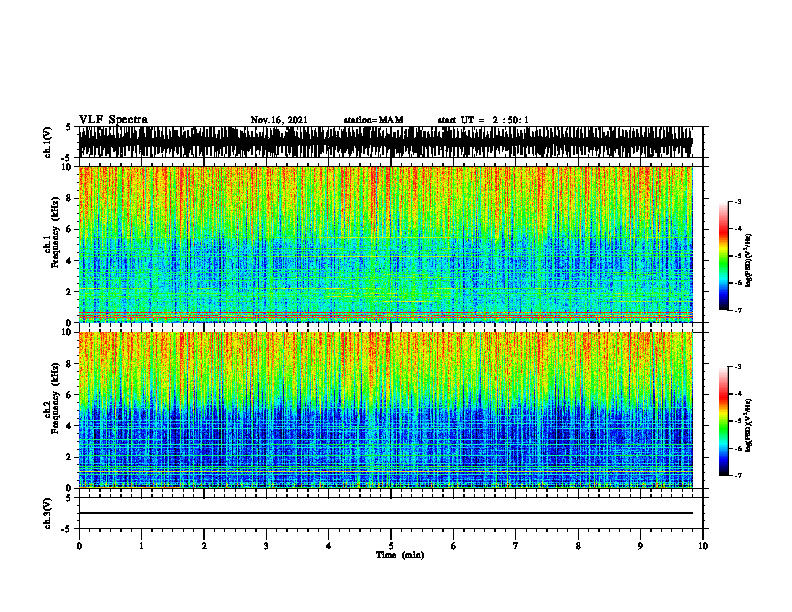Click the ch.1 colorbar log(PSD) unit label

749,261
